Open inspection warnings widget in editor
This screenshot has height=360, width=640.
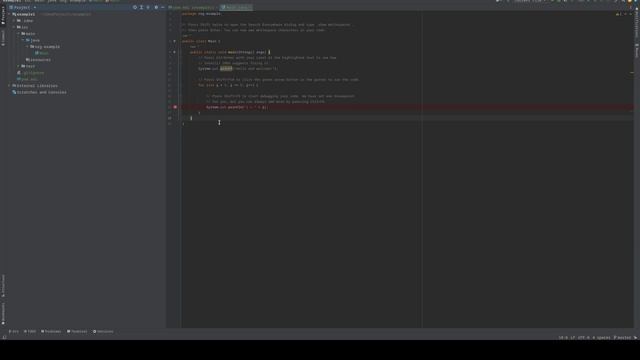(x=619, y=14)
